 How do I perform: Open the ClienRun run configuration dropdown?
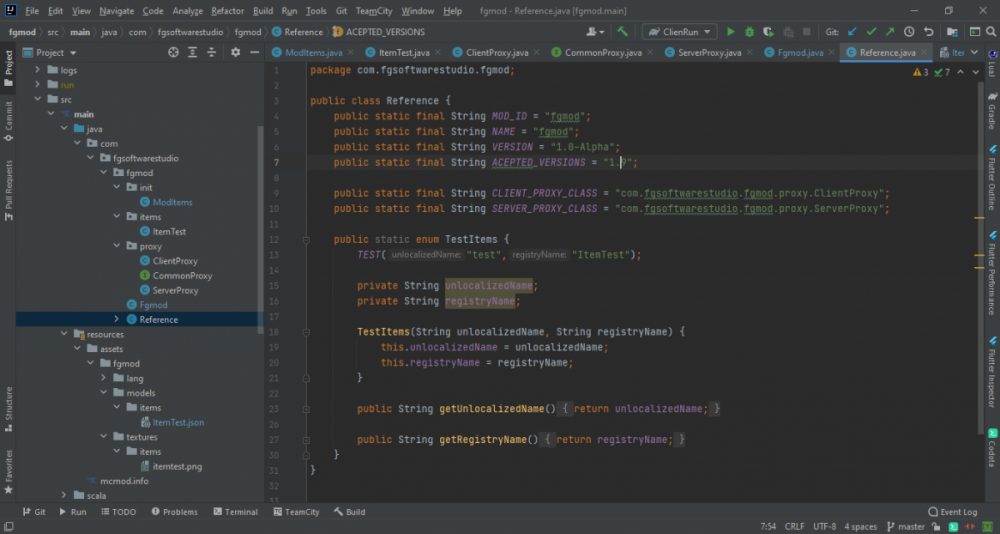(x=679, y=32)
